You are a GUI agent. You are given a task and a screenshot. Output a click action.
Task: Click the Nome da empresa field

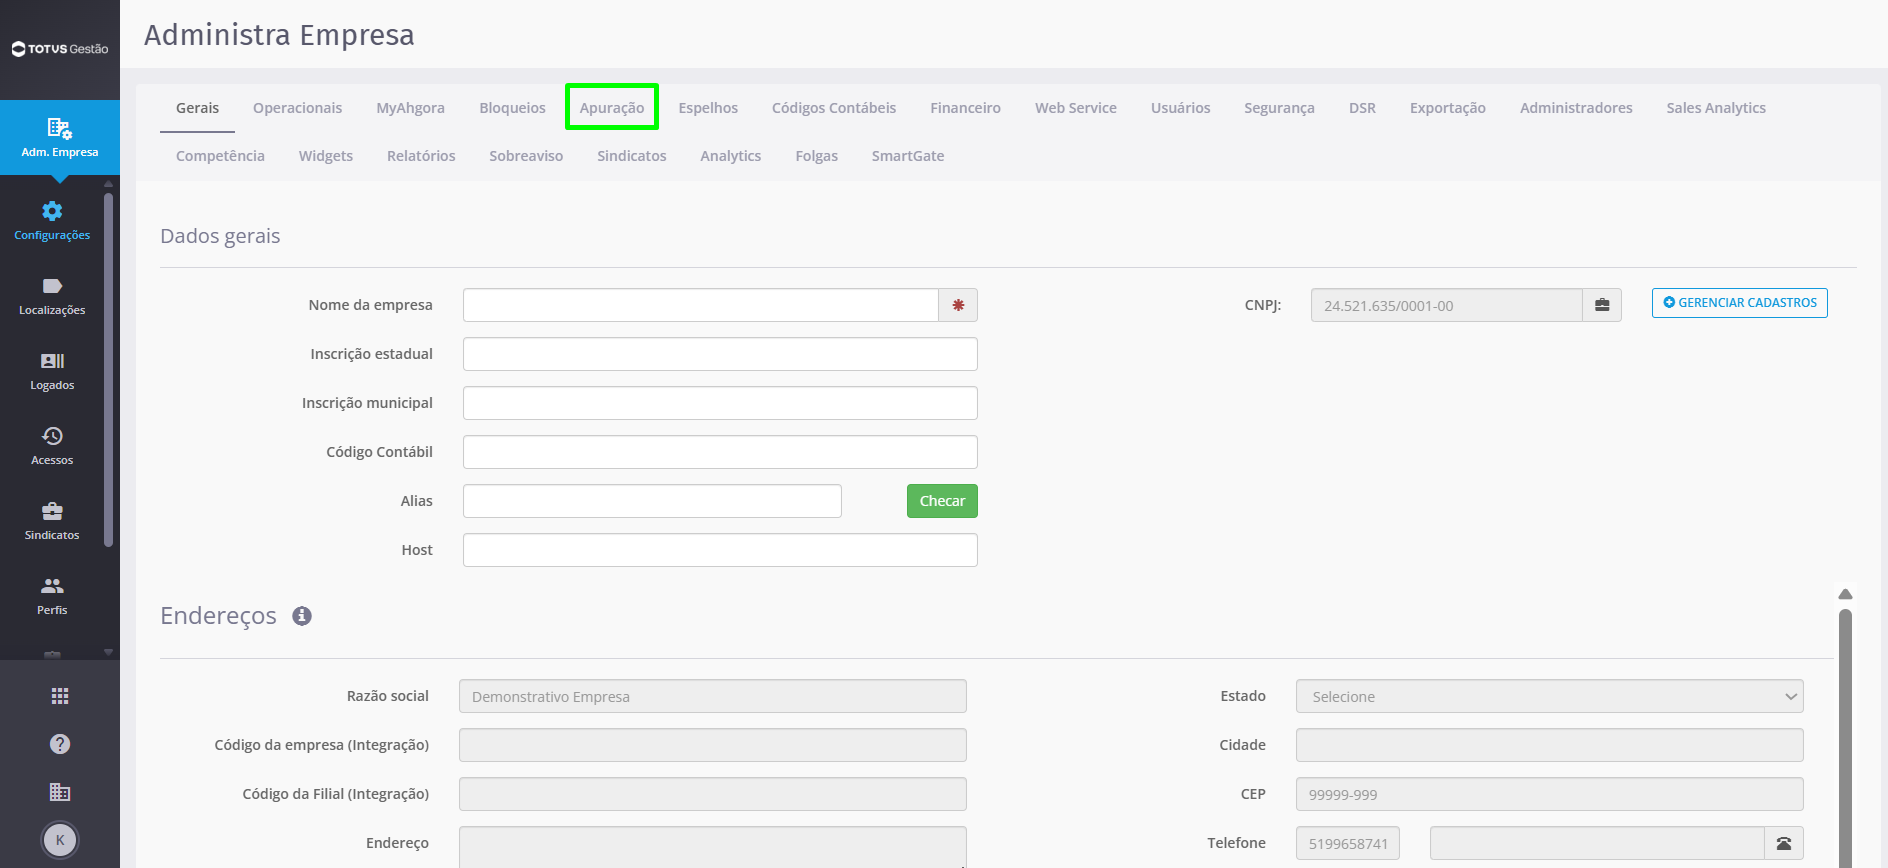coord(701,305)
